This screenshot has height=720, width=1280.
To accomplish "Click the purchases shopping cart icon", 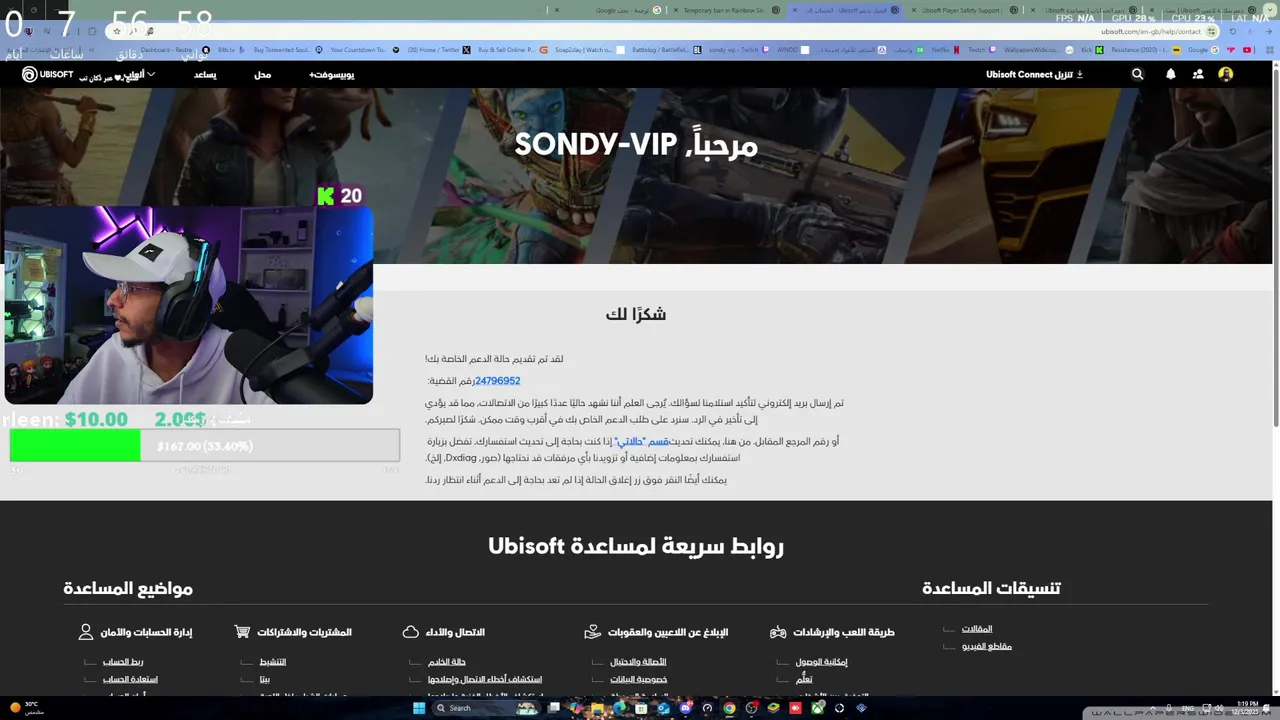I will pyautogui.click(x=242, y=632).
